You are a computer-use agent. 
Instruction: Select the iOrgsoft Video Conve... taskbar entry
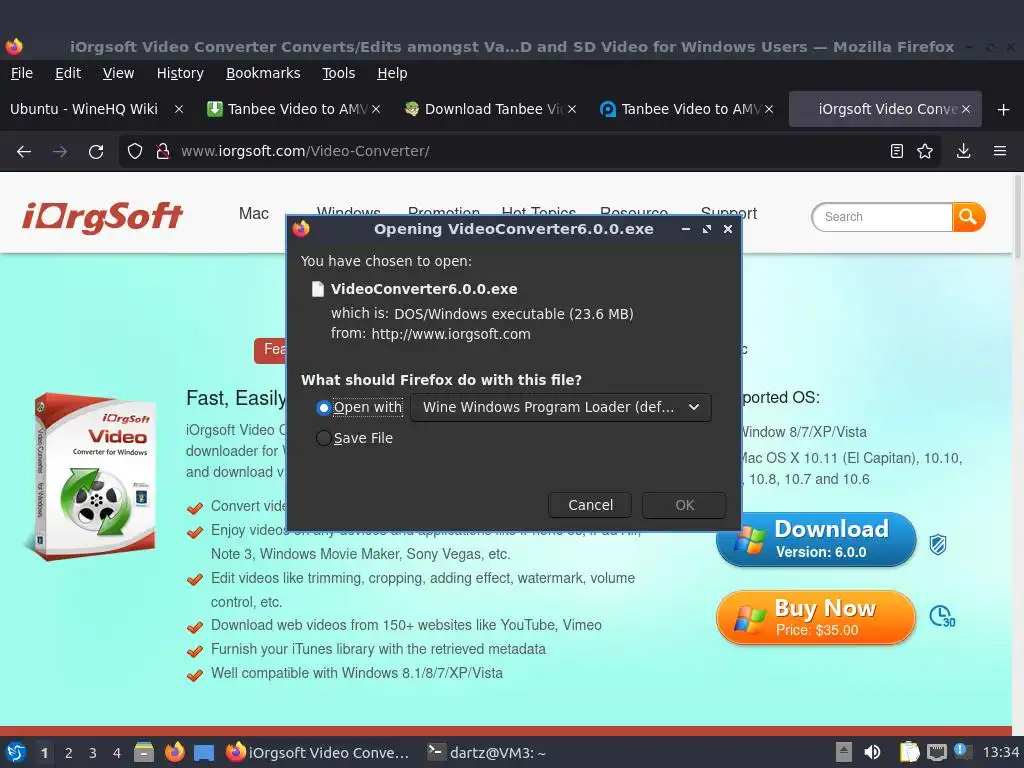point(318,753)
